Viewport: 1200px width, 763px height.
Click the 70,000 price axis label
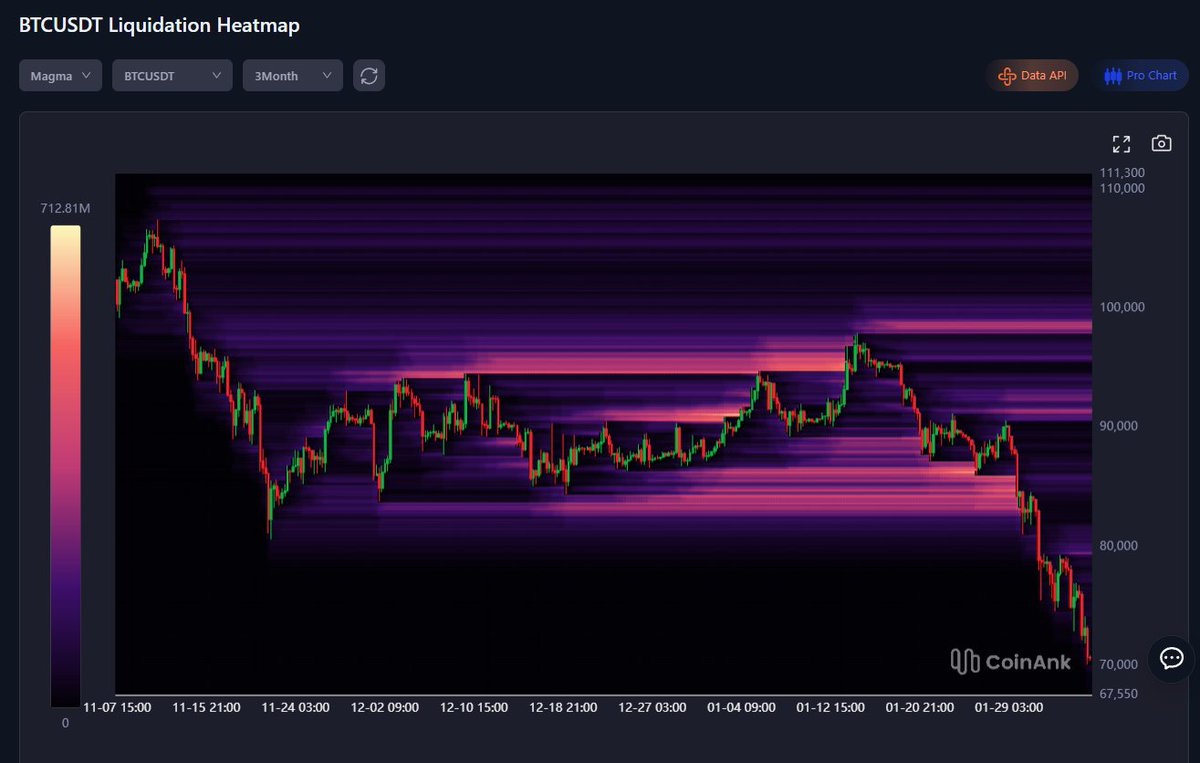tap(1118, 664)
